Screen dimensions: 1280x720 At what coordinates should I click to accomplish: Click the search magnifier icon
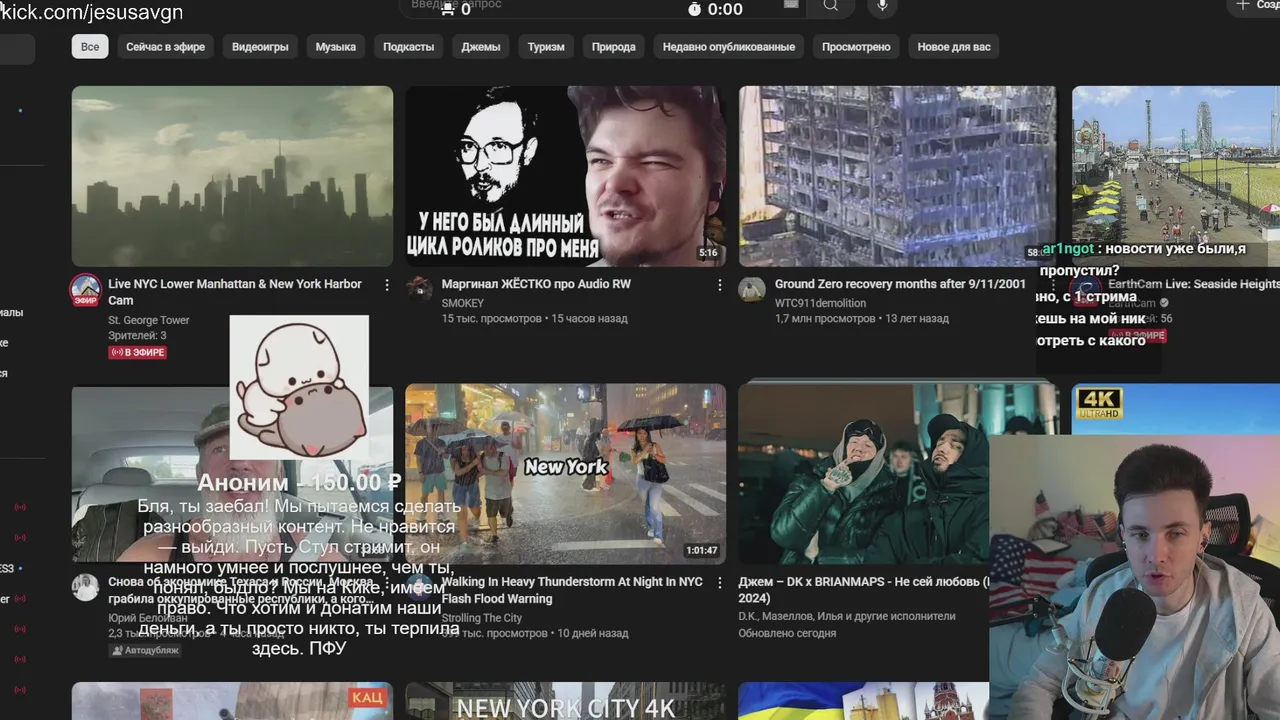tap(831, 6)
